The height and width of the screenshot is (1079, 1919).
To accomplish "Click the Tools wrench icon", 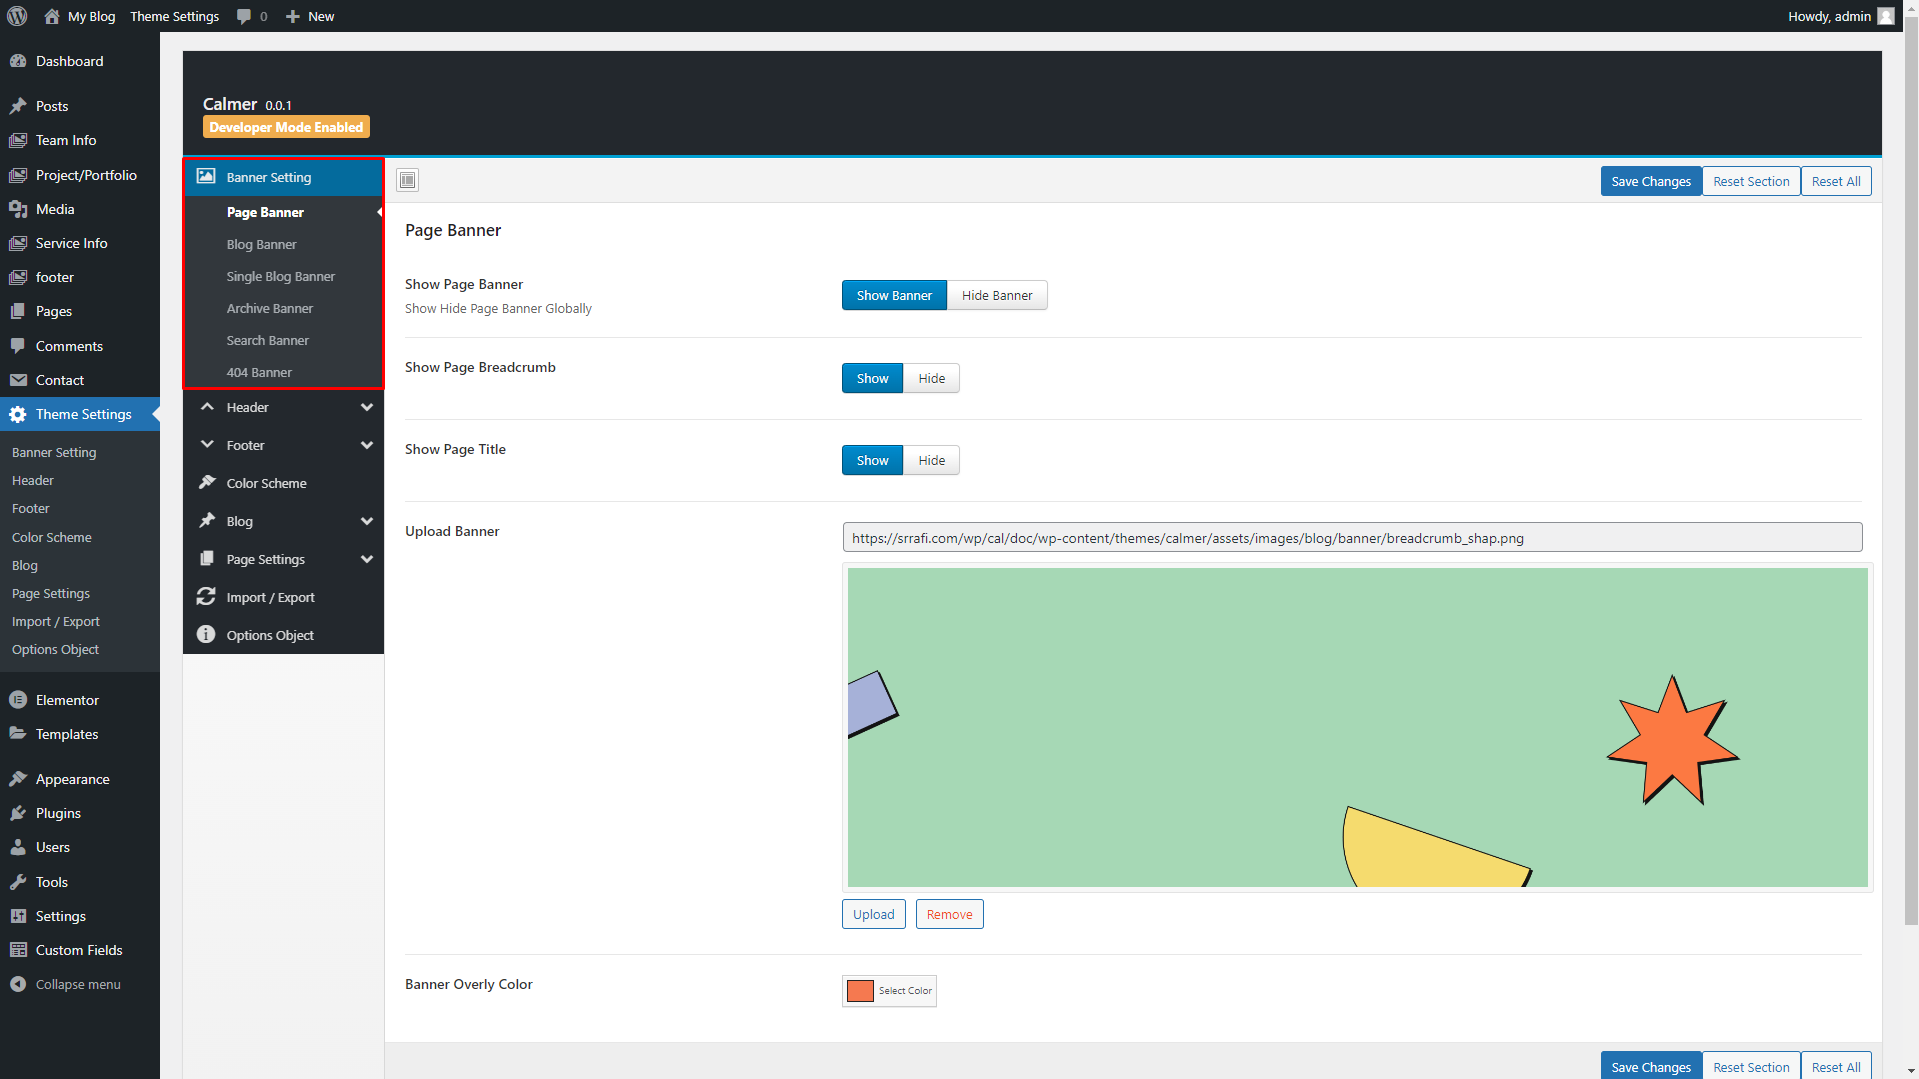I will pos(18,882).
